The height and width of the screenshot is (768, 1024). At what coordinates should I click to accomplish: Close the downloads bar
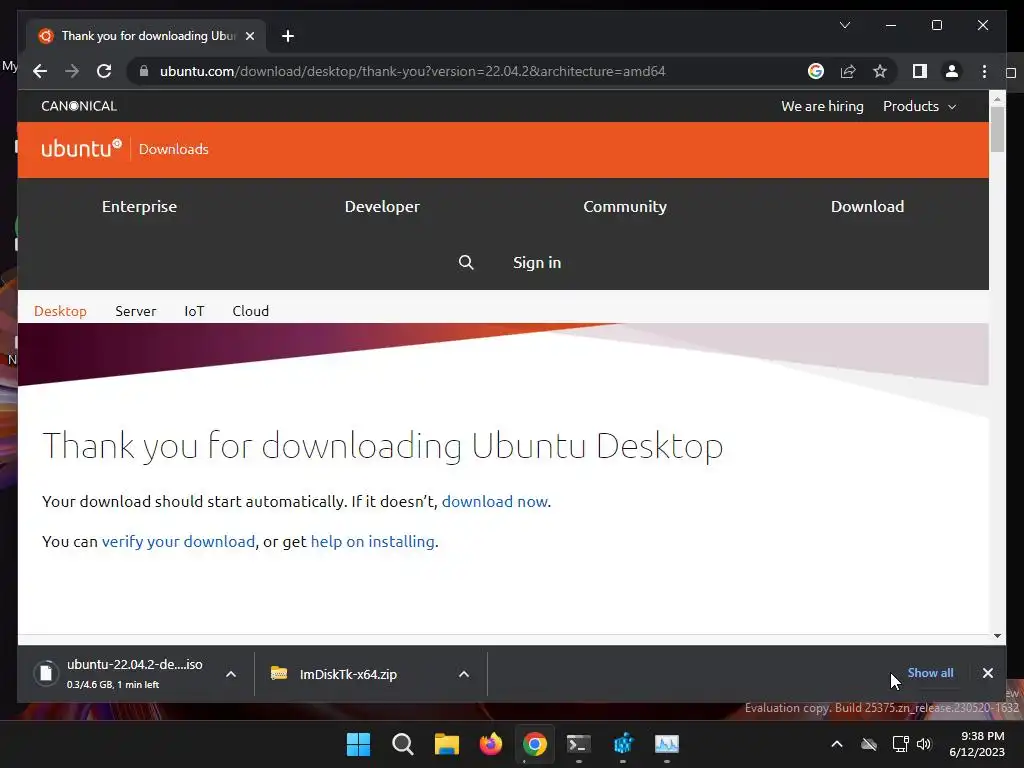tap(987, 673)
